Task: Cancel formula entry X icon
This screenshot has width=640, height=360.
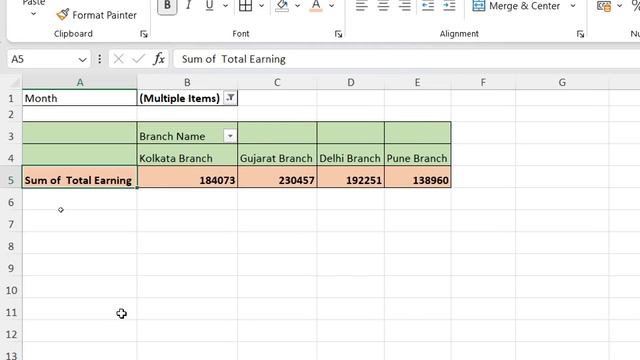Action: pos(118,59)
